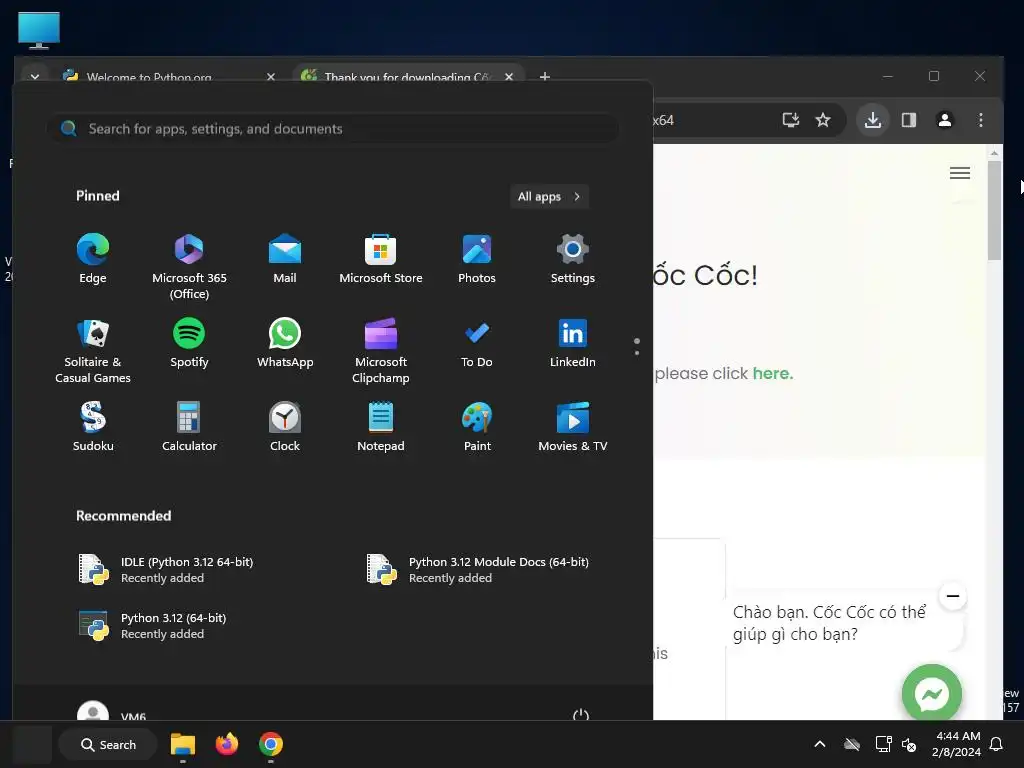The height and width of the screenshot is (768, 1024).
Task: Bookmark this page with star icon
Action: (x=823, y=120)
